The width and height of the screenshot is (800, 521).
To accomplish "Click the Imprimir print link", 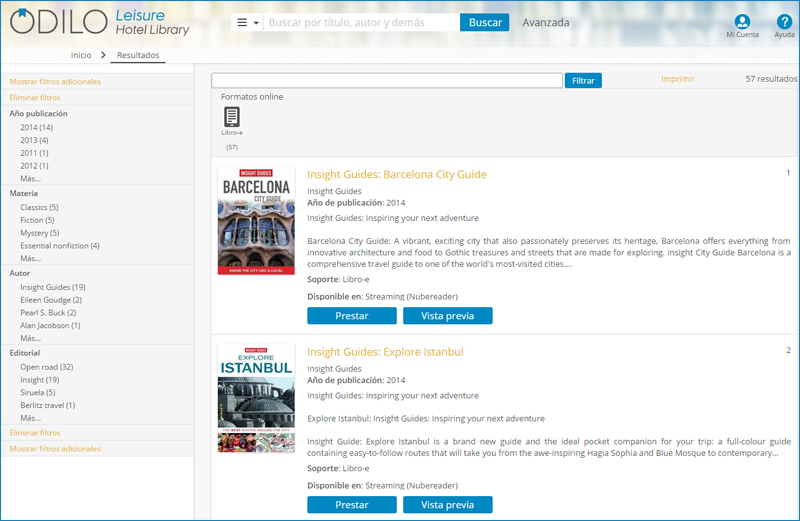I will tap(678, 79).
